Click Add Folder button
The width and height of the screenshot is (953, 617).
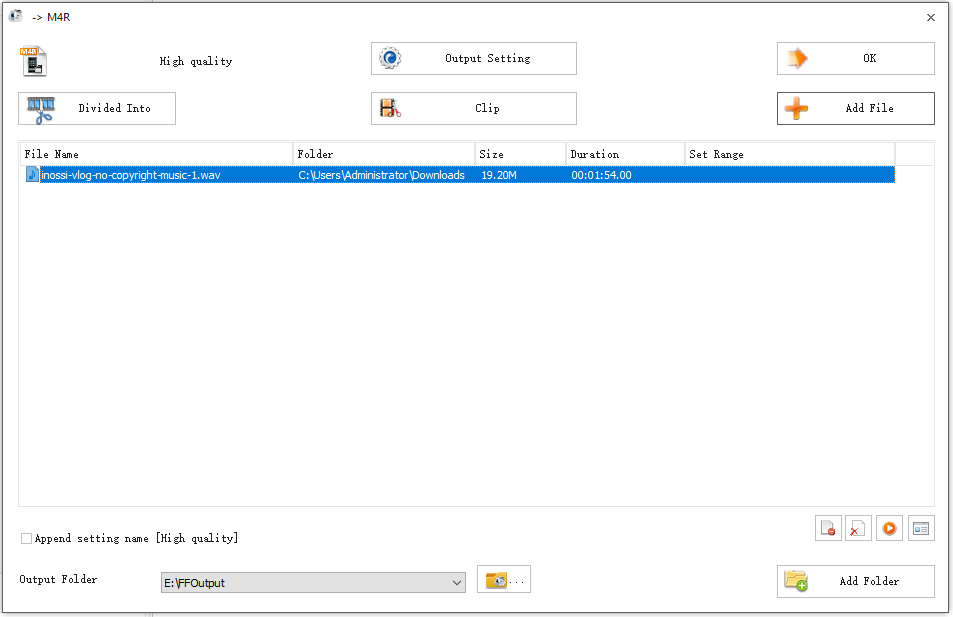click(x=855, y=581)
